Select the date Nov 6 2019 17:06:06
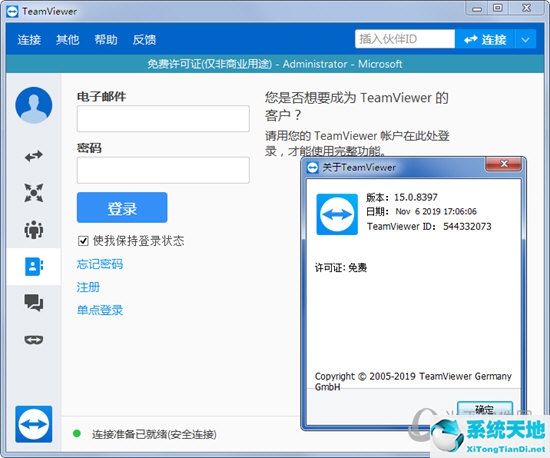Viewport: 550px width, 458px height. coord(436,211)
